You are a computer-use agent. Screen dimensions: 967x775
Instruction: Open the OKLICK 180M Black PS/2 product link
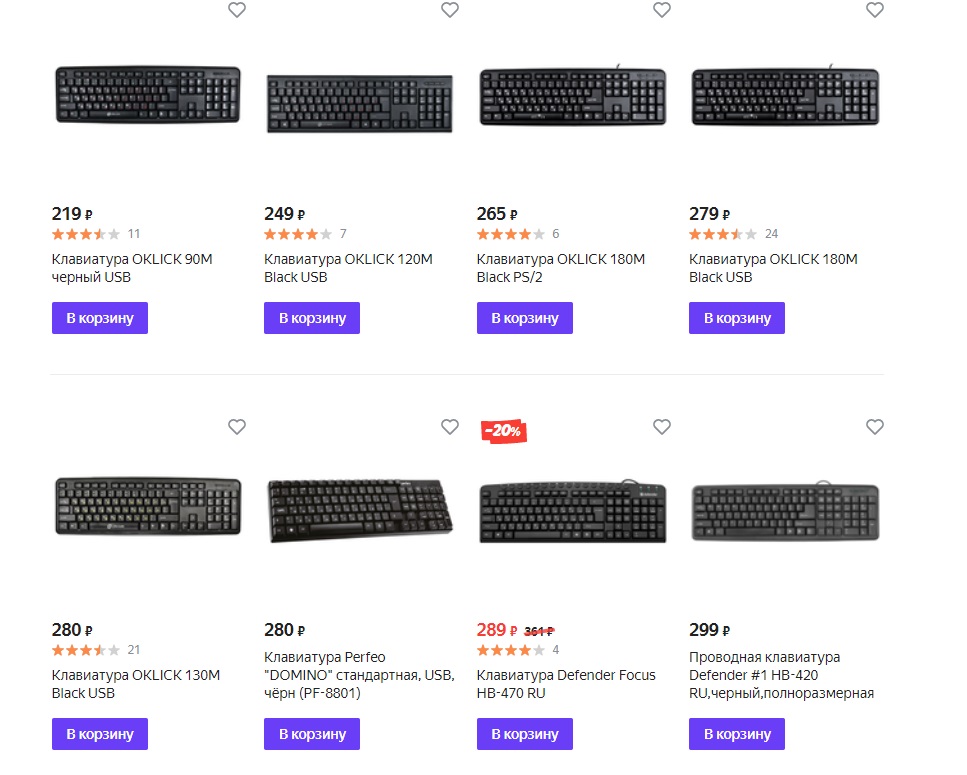(560, 268)
